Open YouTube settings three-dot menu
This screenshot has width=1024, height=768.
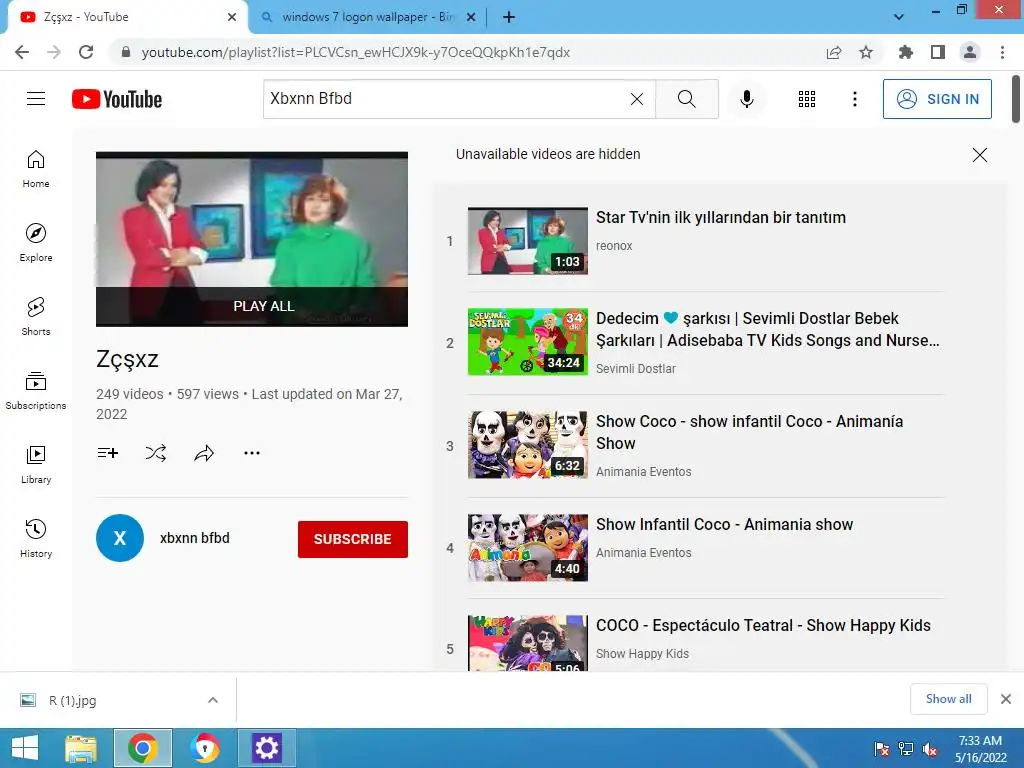(854, 99)
